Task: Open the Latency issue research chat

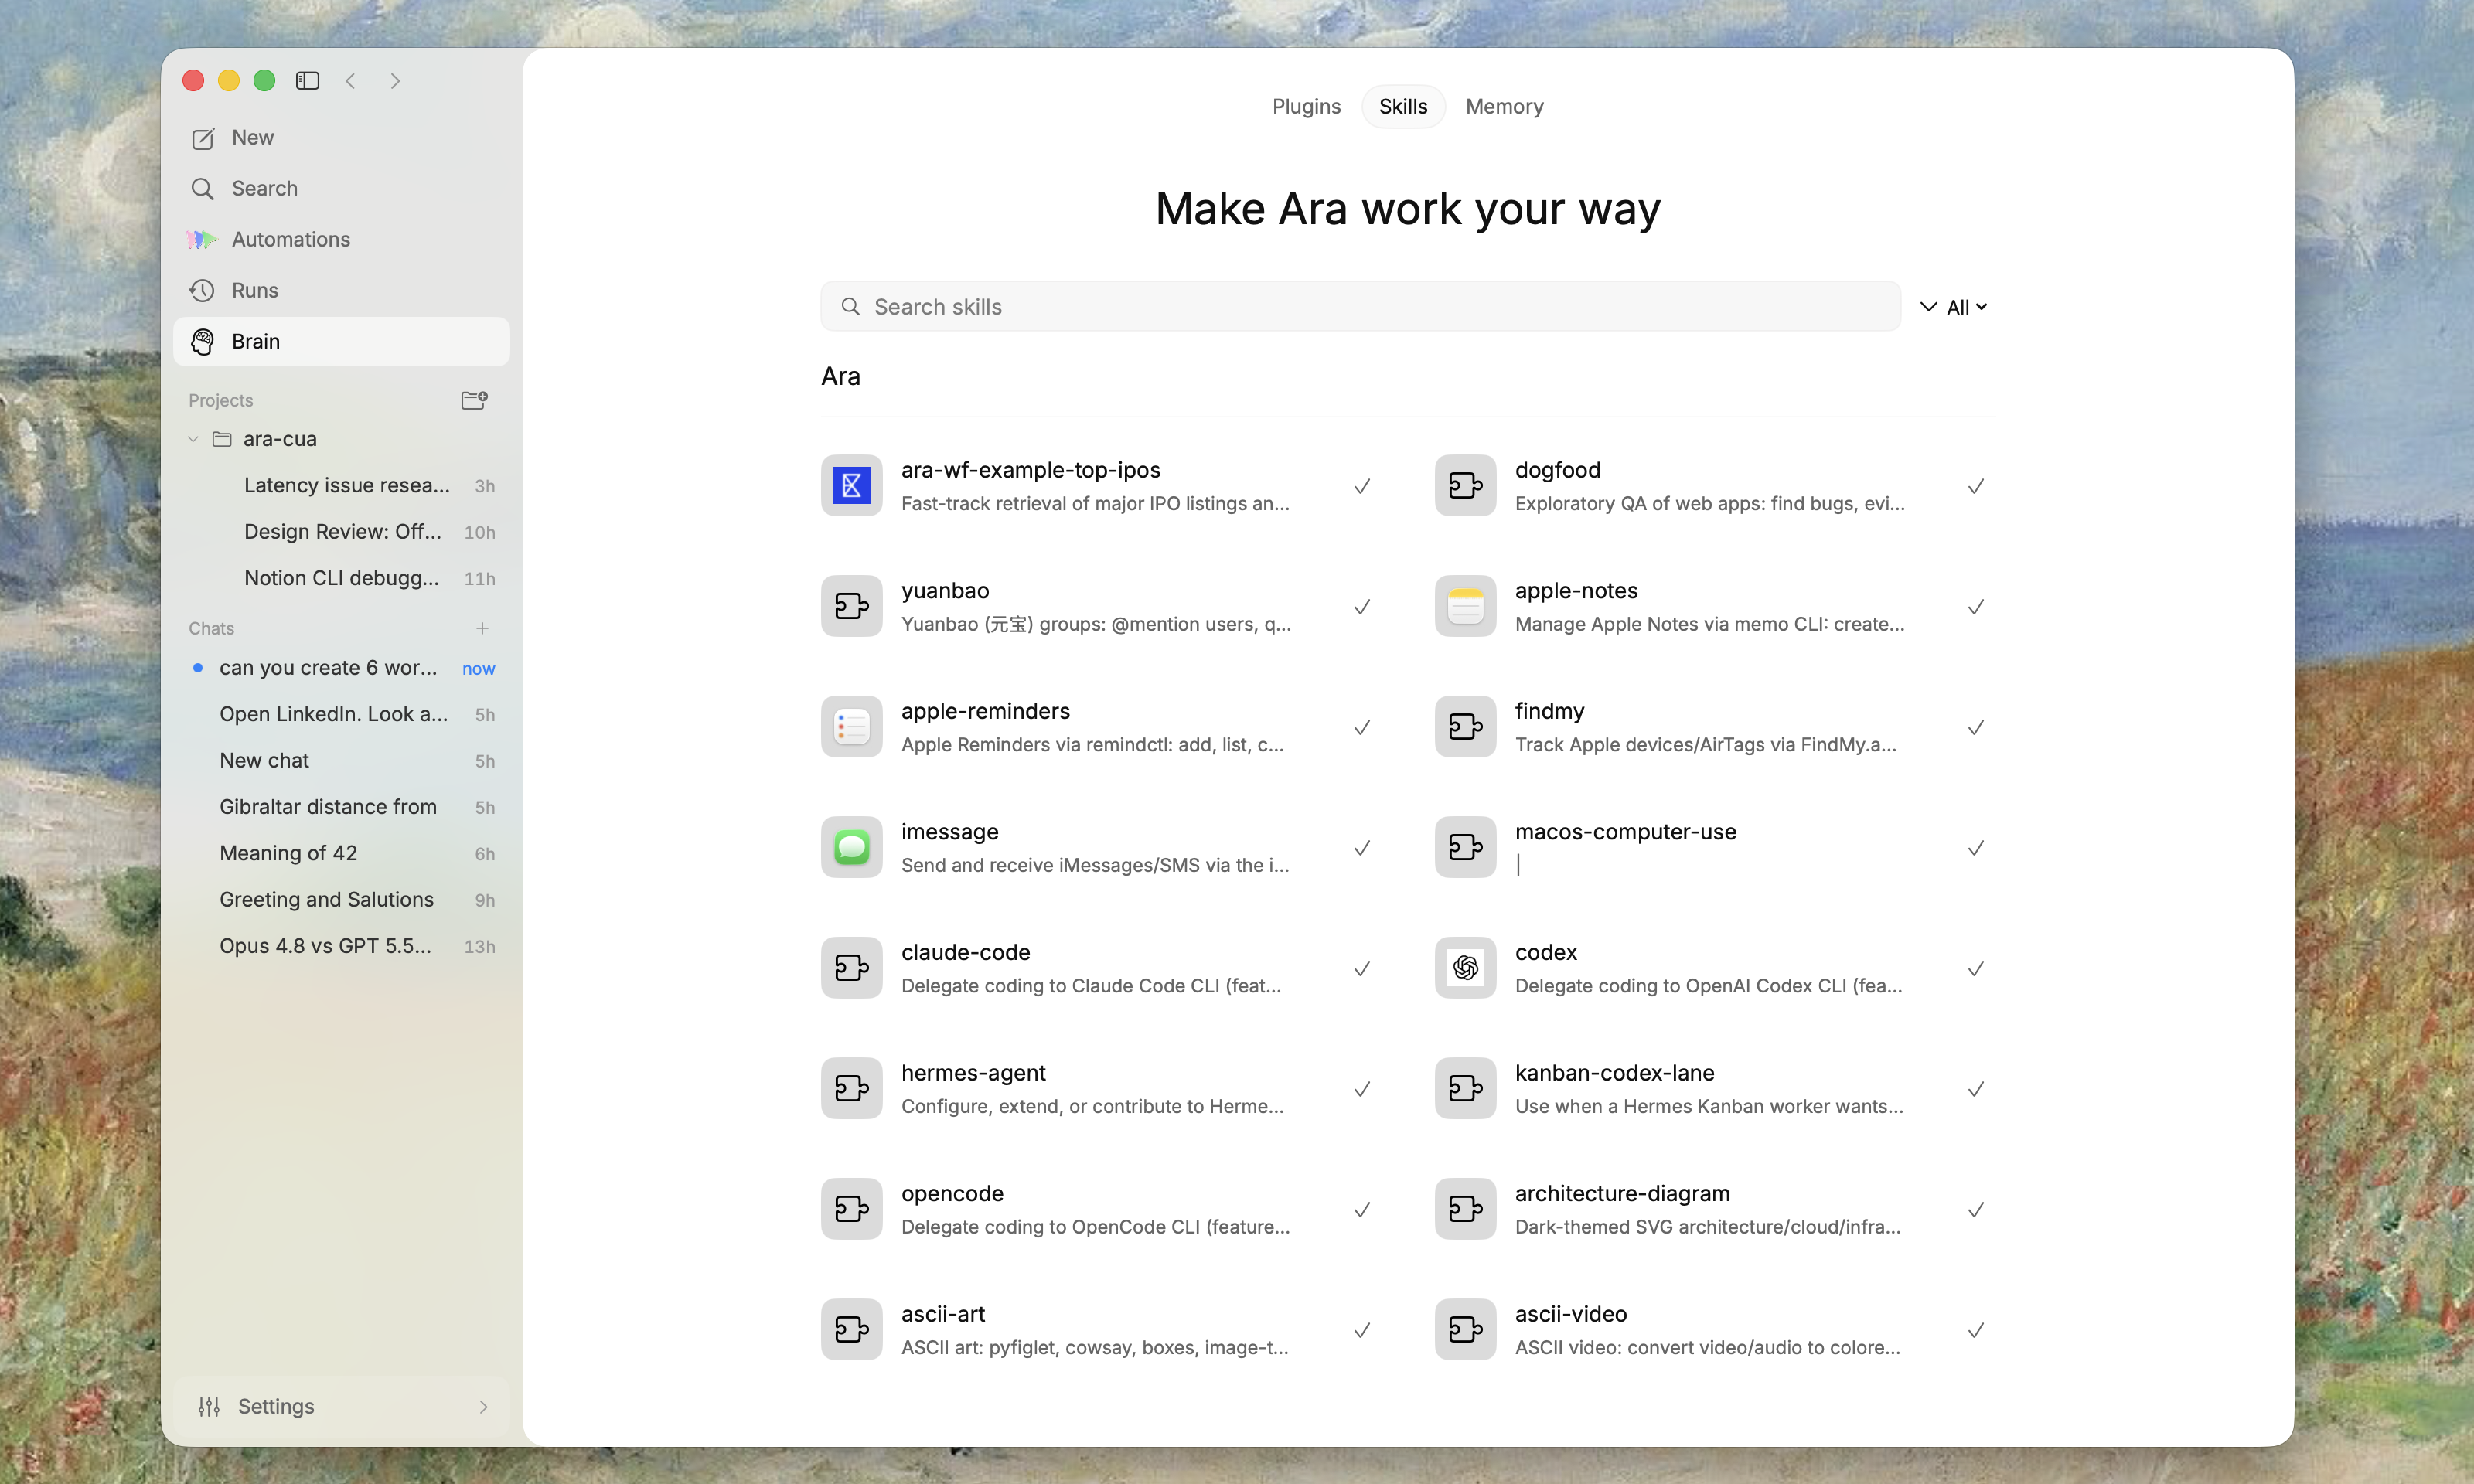Action: (x=342, y=486)
